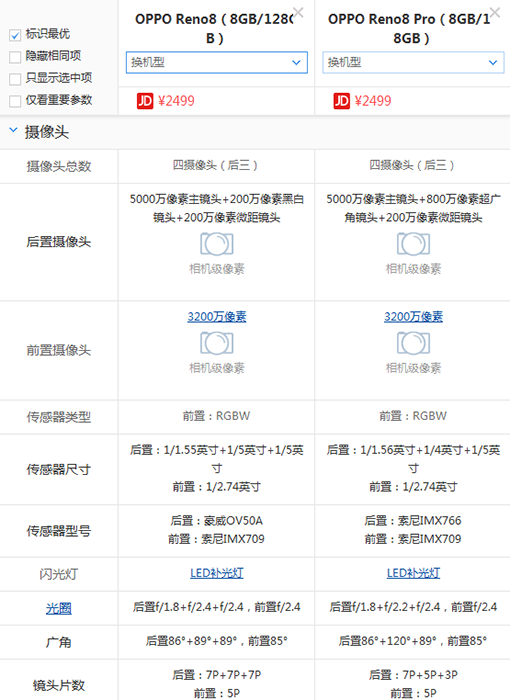Click front camera 相机级像素 icon for Reno8 Pro

tap(413, 343)
